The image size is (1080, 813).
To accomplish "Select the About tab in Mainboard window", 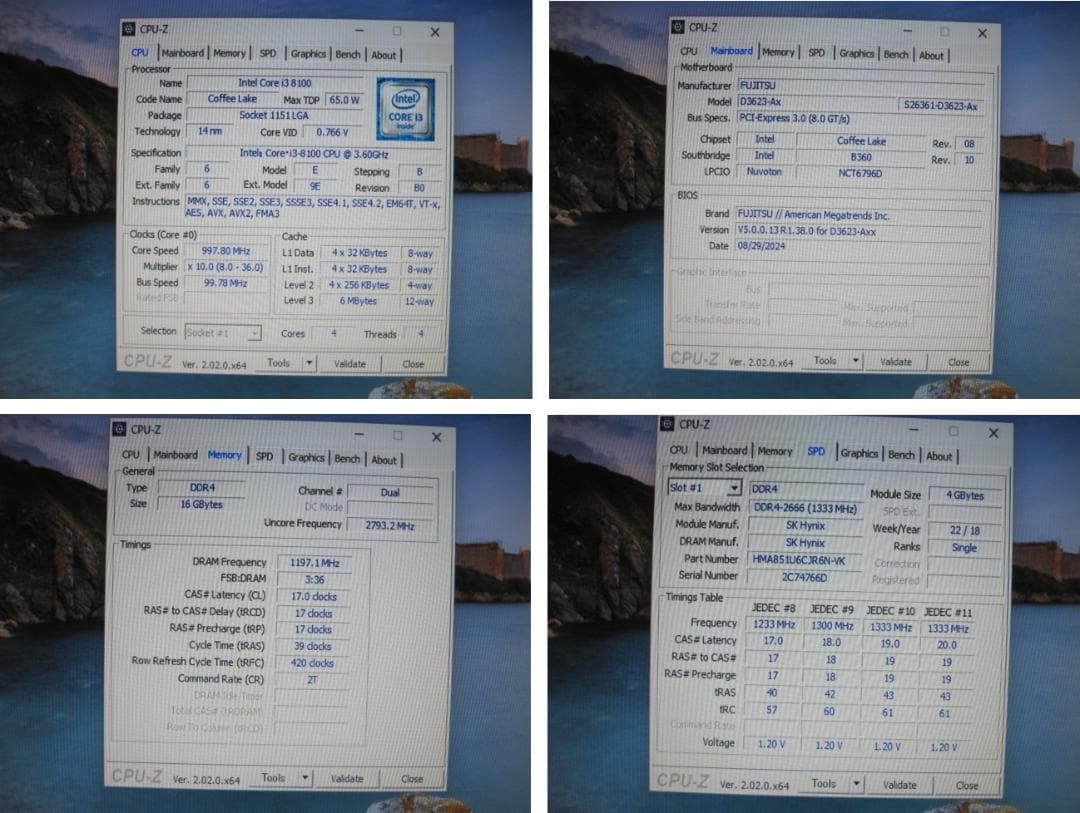I will coord(932,55).
